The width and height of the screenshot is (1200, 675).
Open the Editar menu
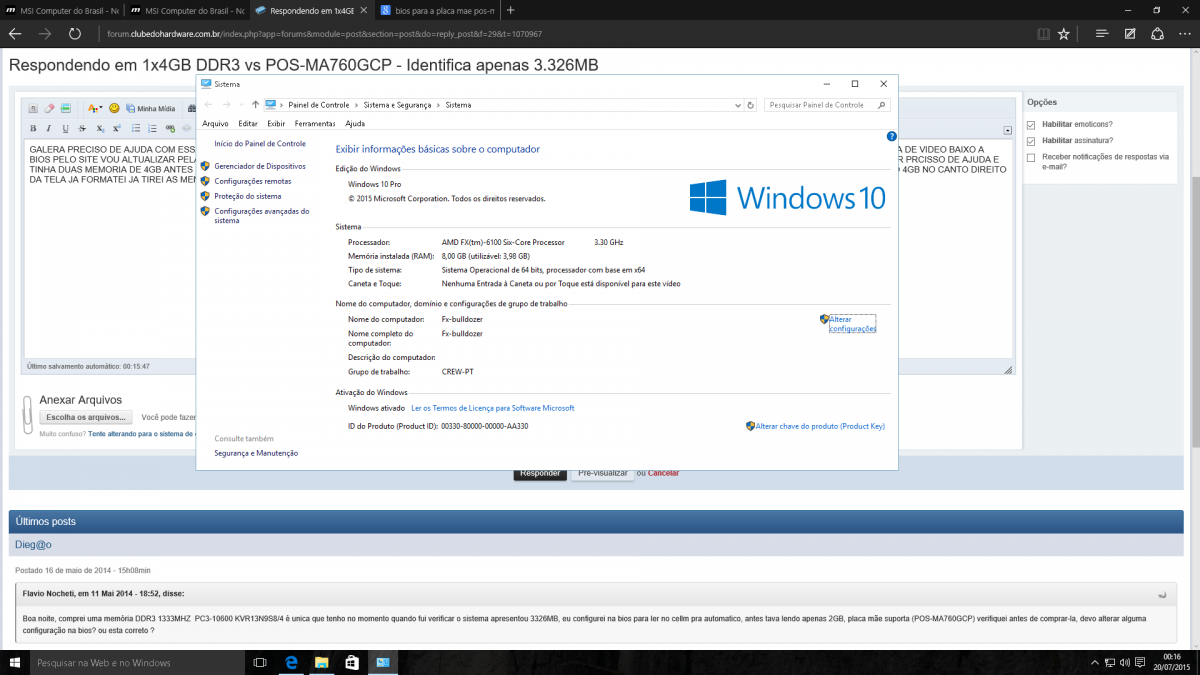248,123
